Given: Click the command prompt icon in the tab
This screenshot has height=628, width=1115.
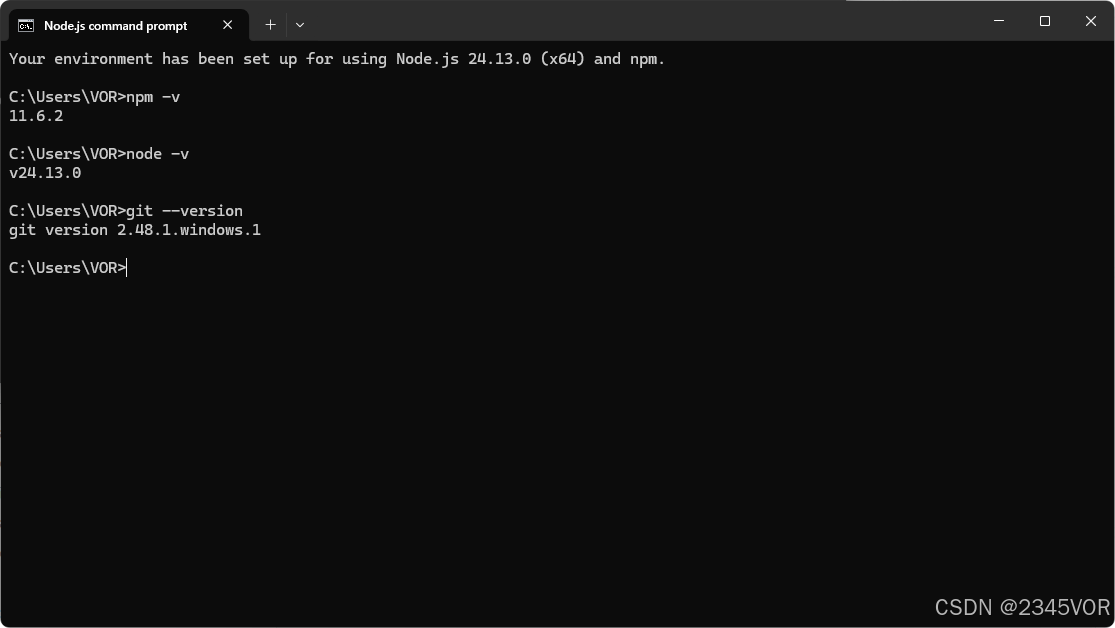Looking at the screenshot, I should 26,26.
